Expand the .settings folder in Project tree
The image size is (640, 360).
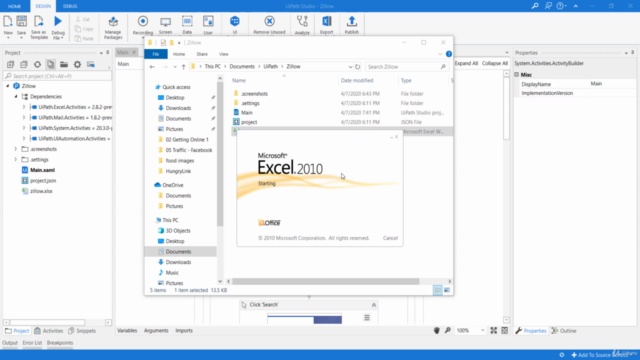tap(16, 160)
